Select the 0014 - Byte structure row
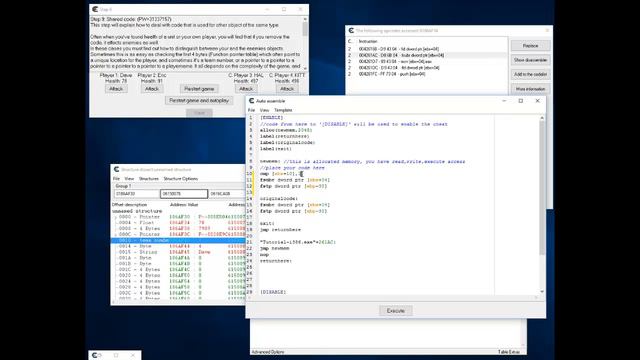 pos(178,246)
